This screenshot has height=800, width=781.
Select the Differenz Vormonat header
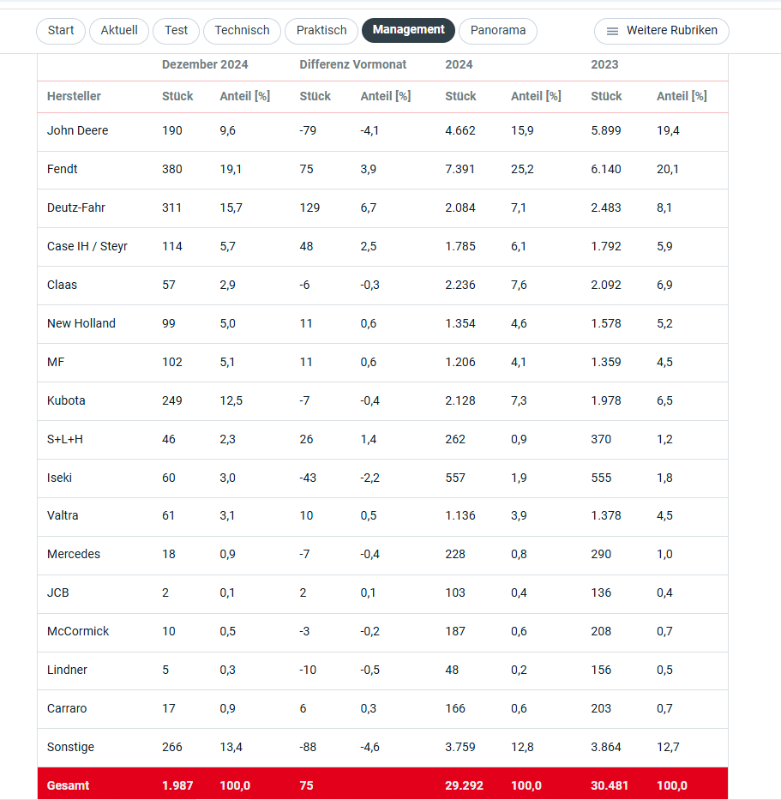(x=353, y=65)
